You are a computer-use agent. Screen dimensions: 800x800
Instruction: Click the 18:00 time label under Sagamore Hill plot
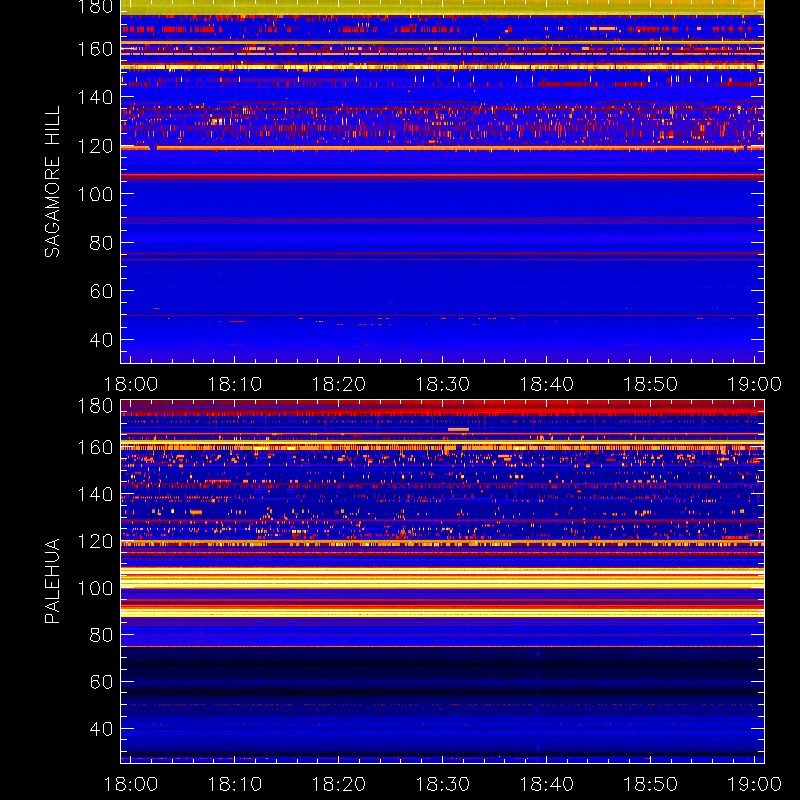click(x=131, y=384)
